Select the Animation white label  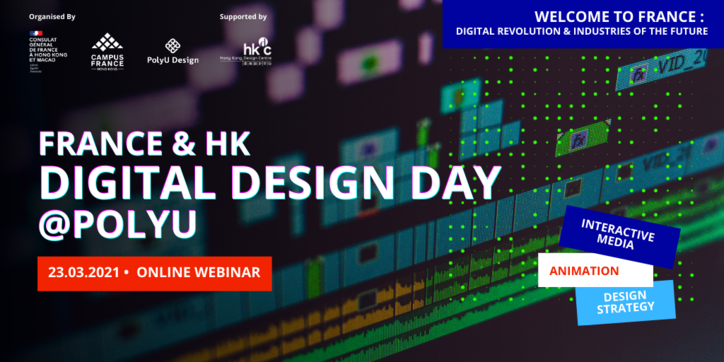(x=595, y=270)
